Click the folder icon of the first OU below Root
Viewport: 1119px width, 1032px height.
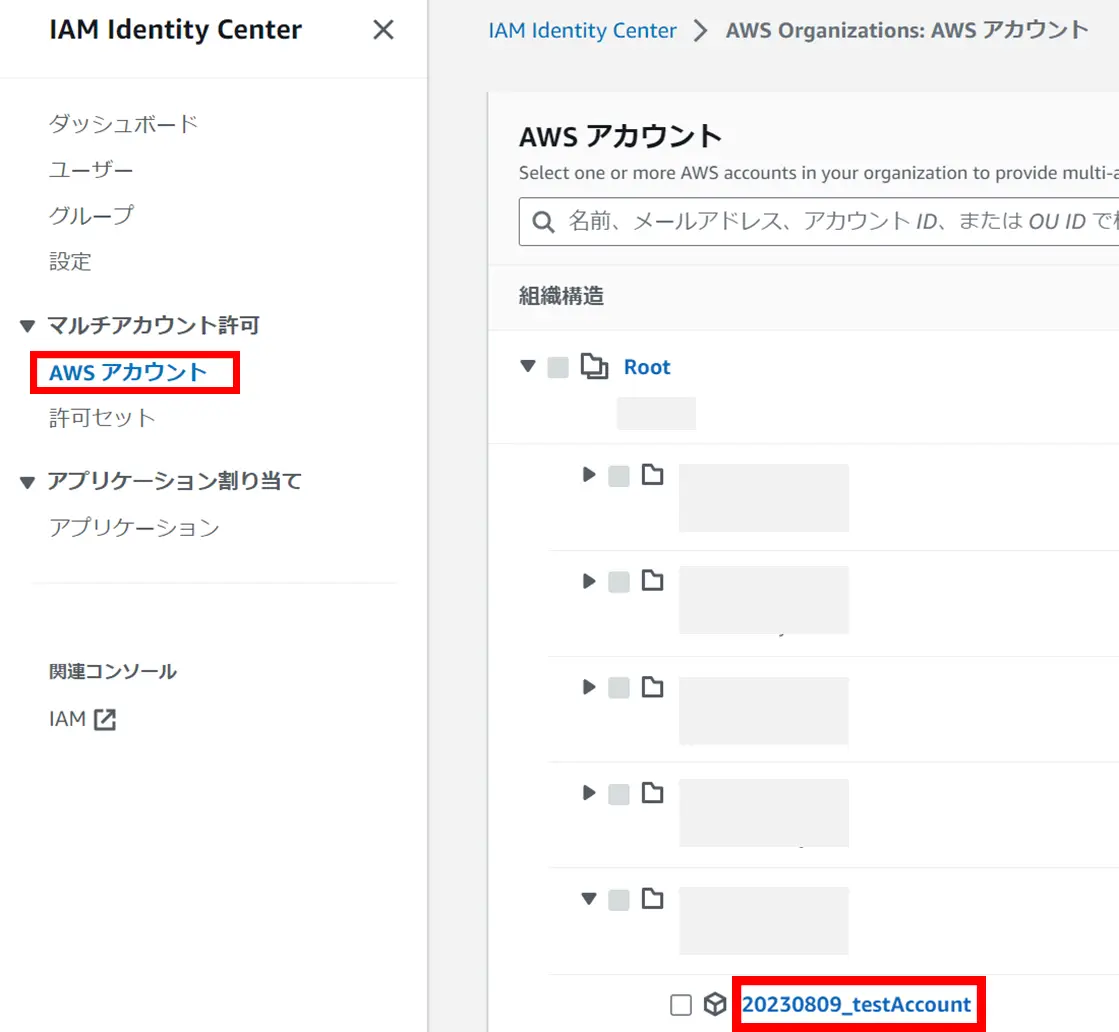(652, 475)
